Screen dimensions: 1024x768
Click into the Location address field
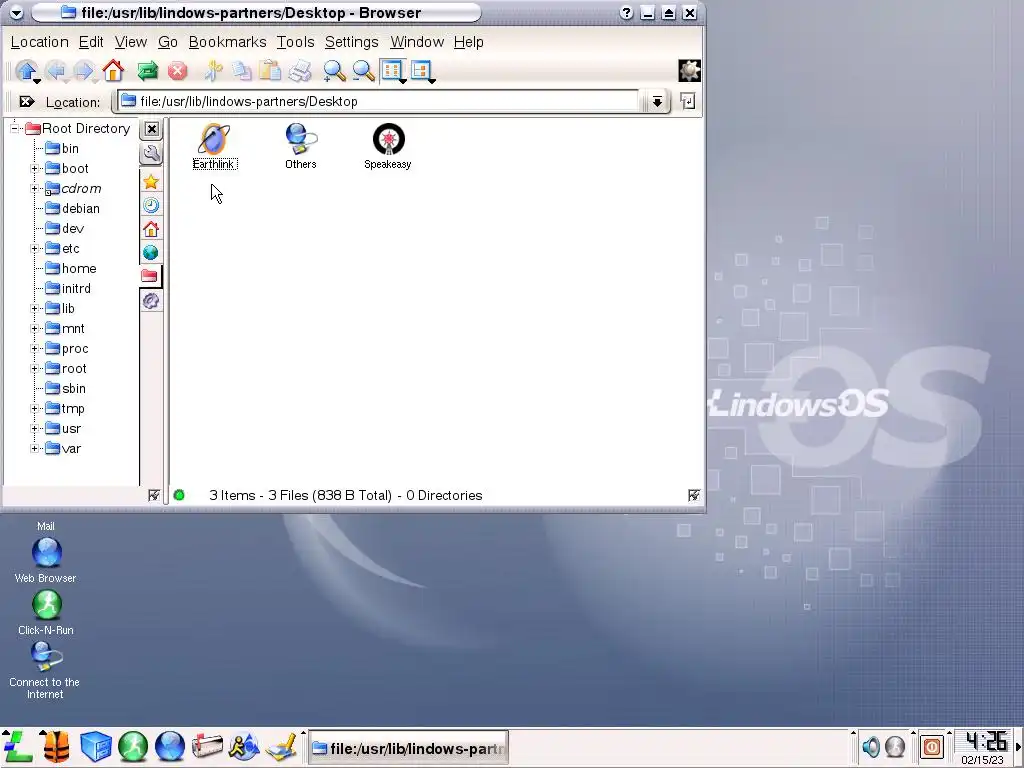click(x=379, y=101)
